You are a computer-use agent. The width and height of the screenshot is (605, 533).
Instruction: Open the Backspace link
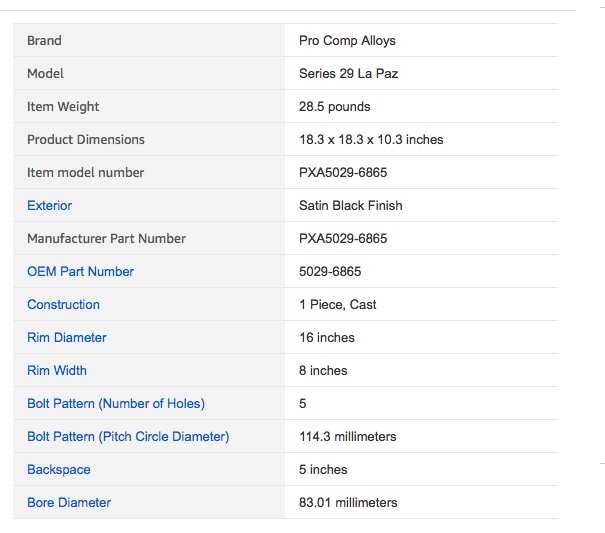coord(58,469)
